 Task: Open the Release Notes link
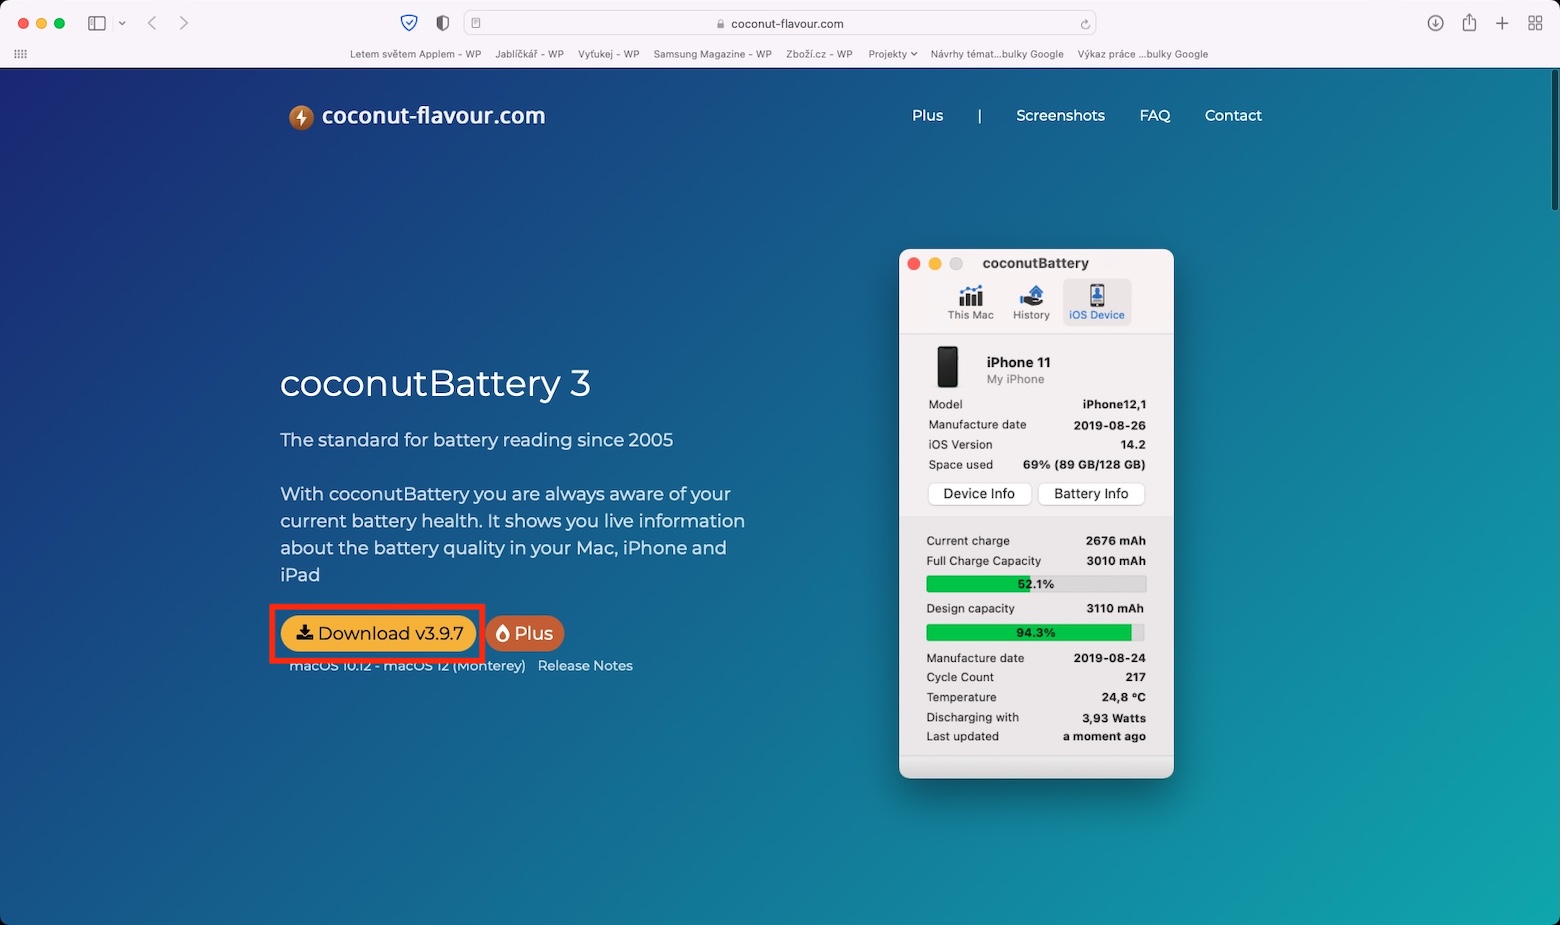(585, 666)
